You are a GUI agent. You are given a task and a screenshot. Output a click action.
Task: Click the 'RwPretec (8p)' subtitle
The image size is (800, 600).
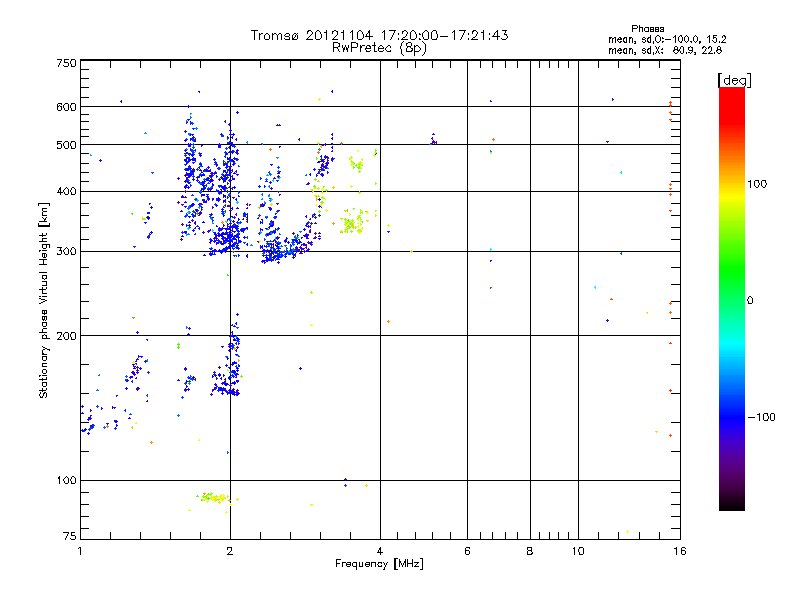tap(379, 48)
